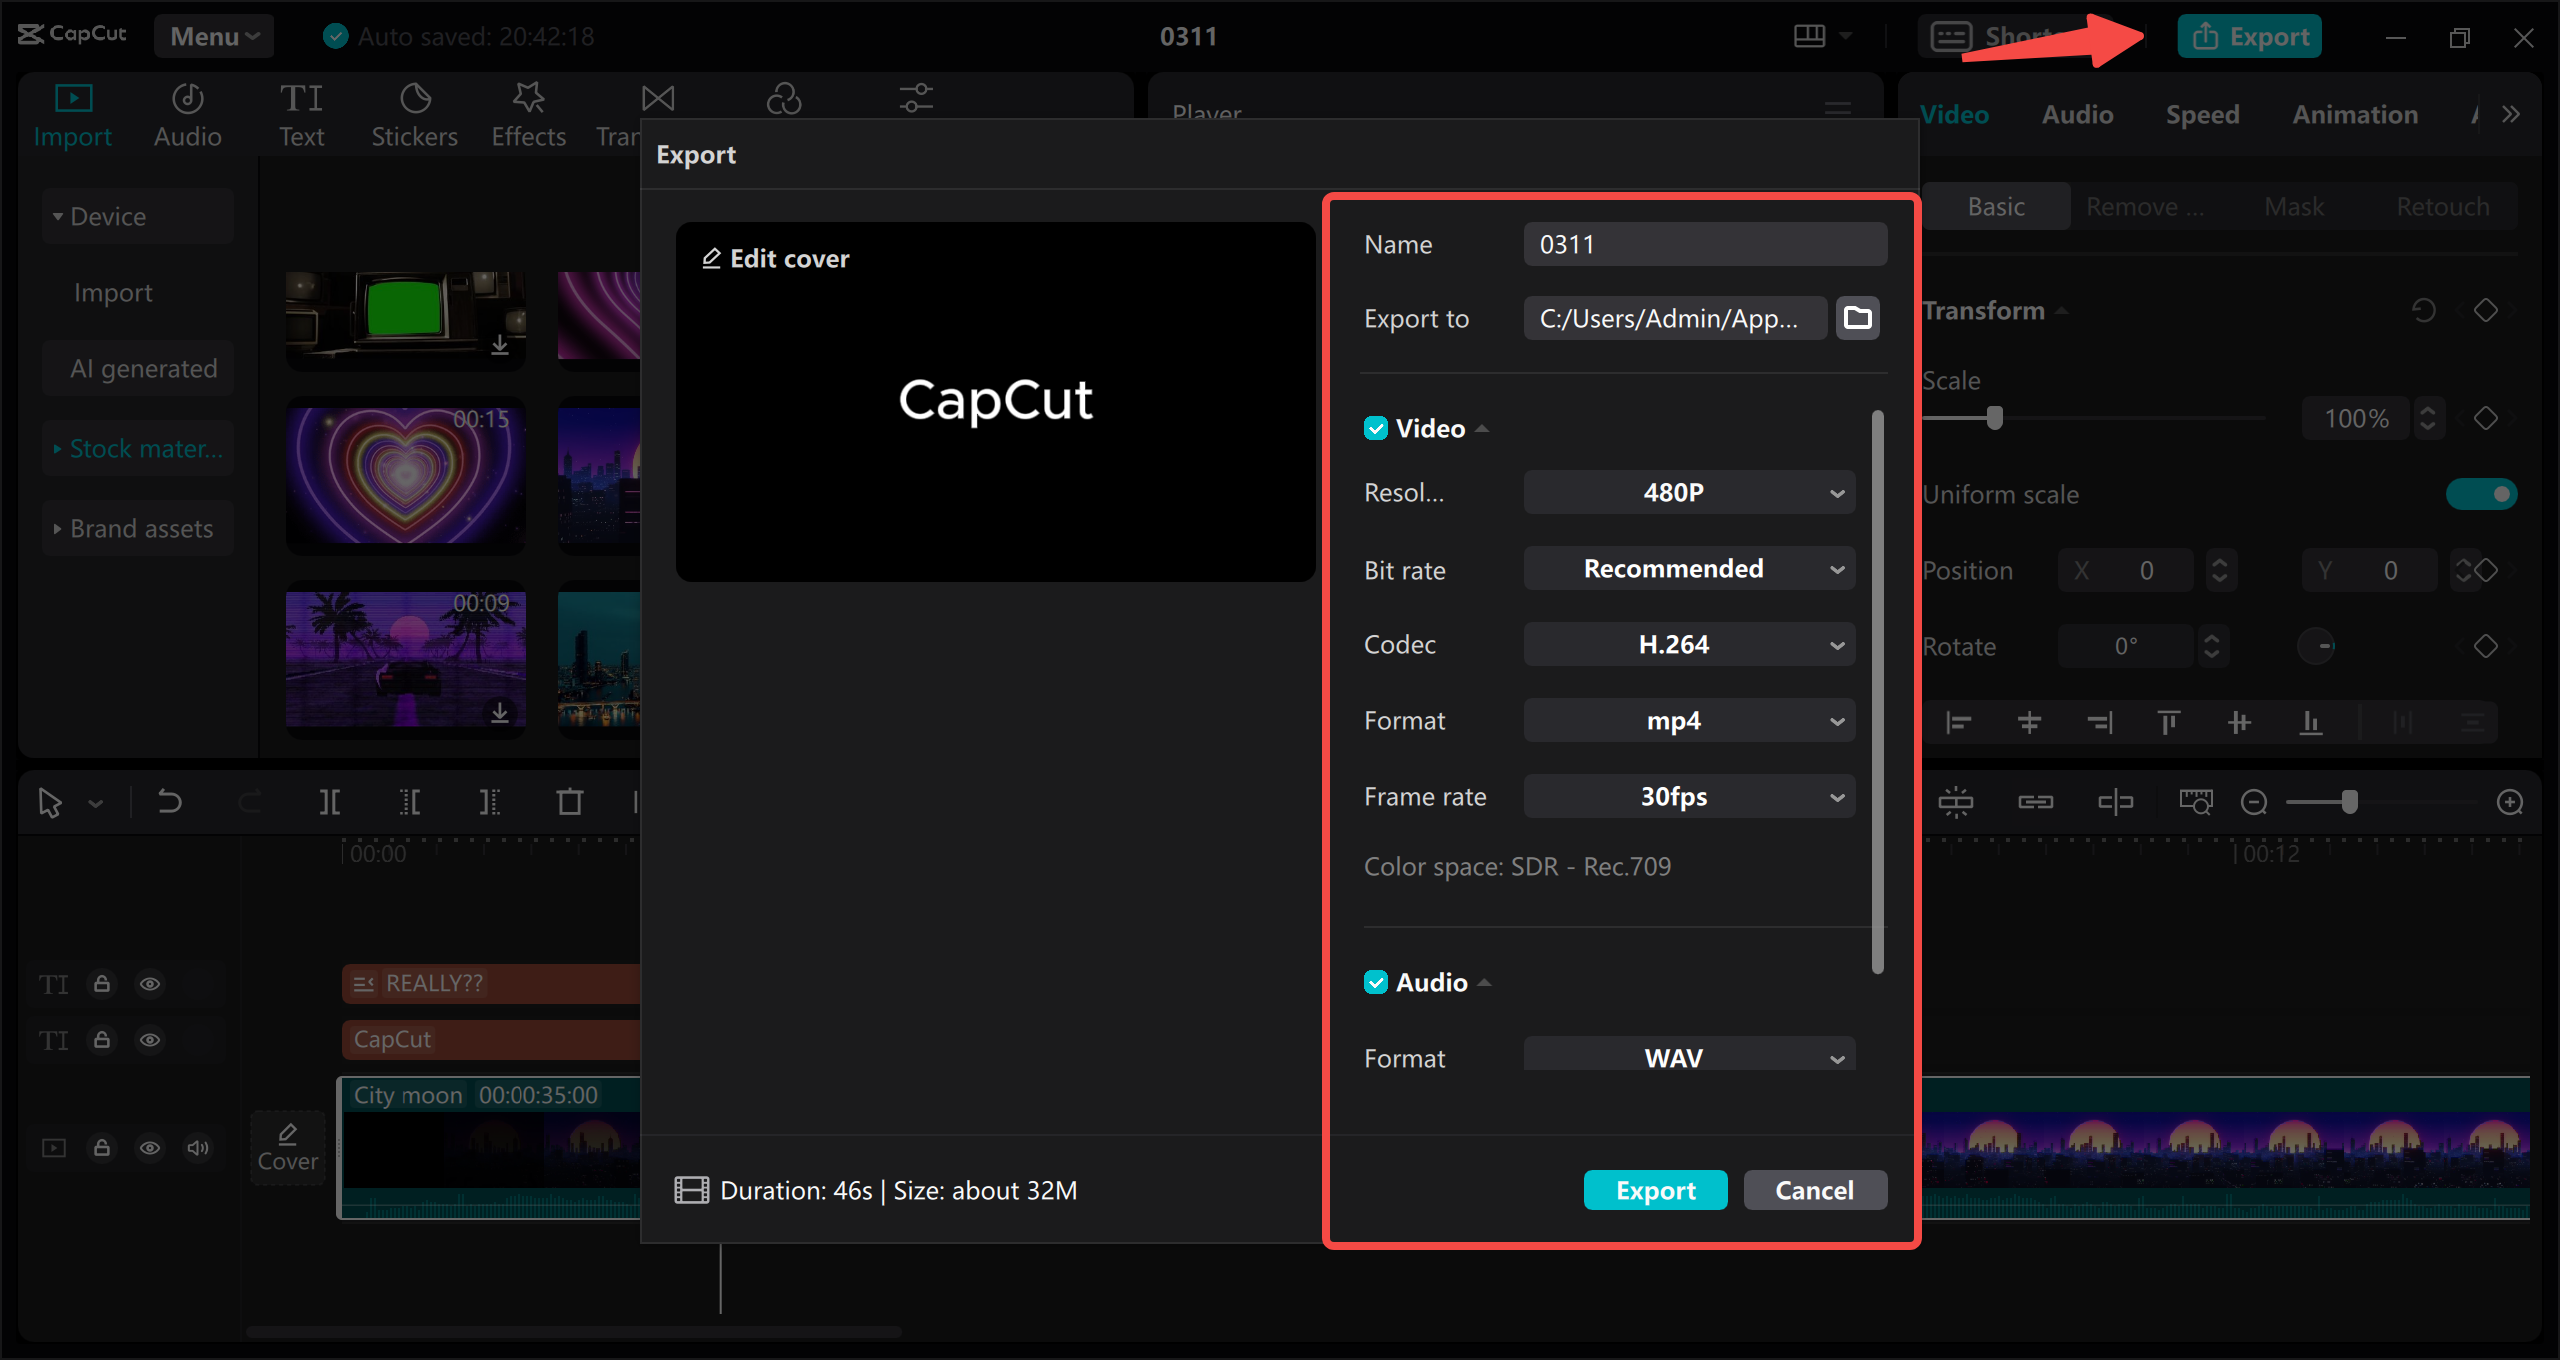Open the Resolution 480P dropdown

coord(1688,491)
